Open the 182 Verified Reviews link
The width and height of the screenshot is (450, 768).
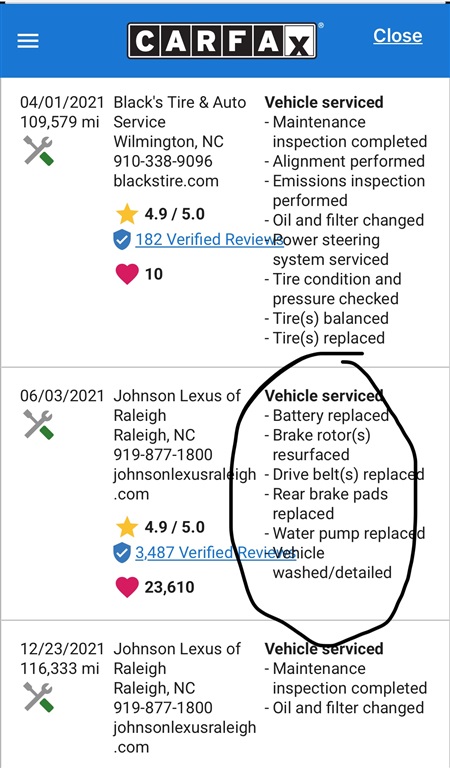point(210,240)
